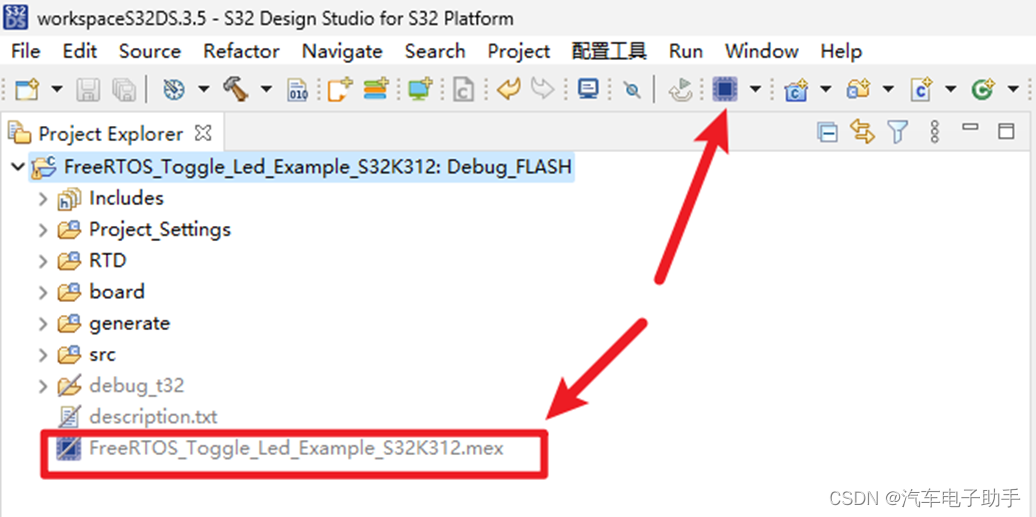Open the Help menu
This screenshot has width=1036, height=517.
click(x=841, y=51)
